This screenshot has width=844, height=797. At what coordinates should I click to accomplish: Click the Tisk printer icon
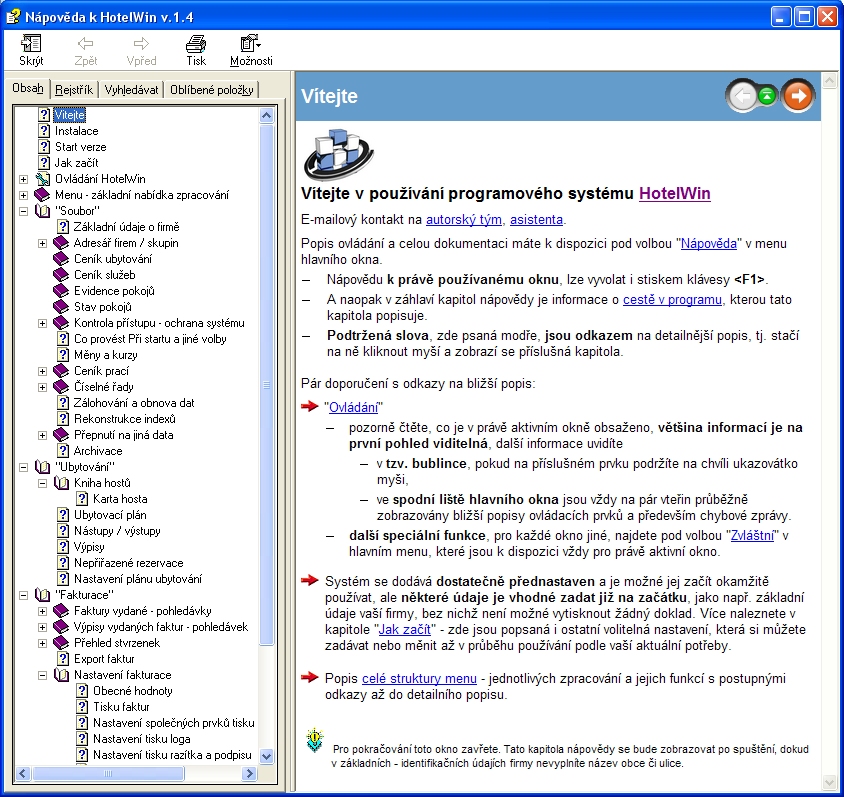point(196,44)
